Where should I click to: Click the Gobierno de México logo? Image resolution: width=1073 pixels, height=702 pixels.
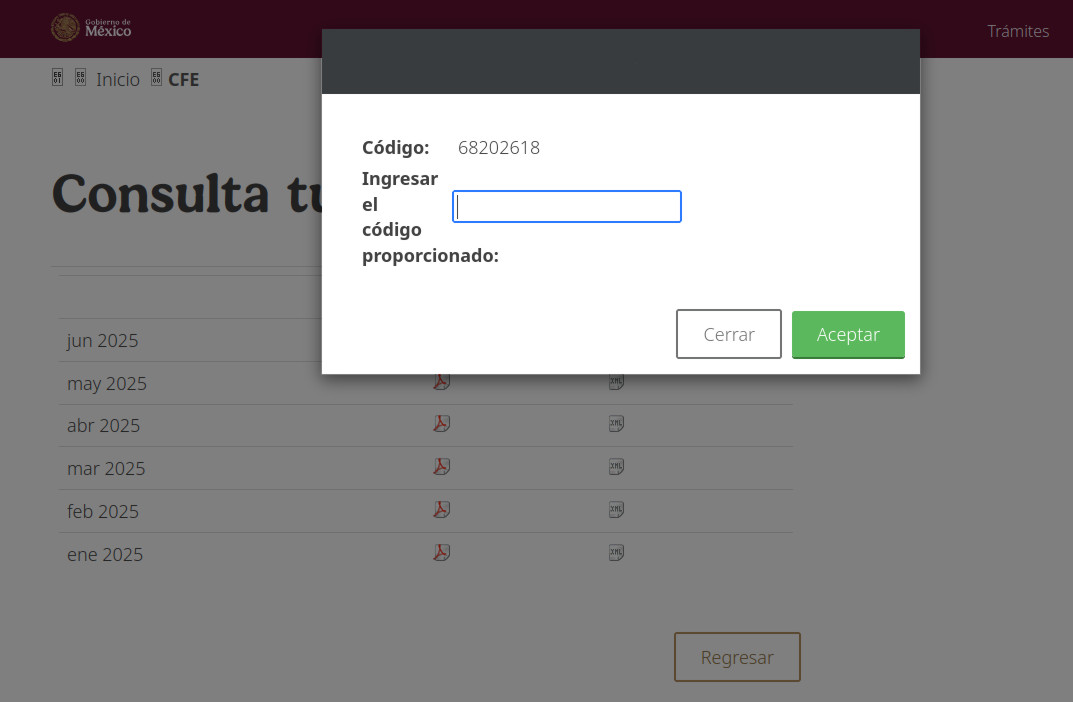click(x=91, y=28)
